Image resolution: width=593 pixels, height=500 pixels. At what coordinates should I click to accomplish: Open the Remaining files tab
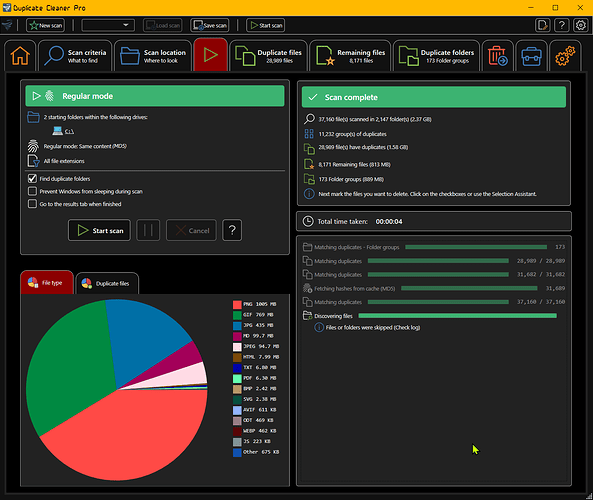click(350, 56)
